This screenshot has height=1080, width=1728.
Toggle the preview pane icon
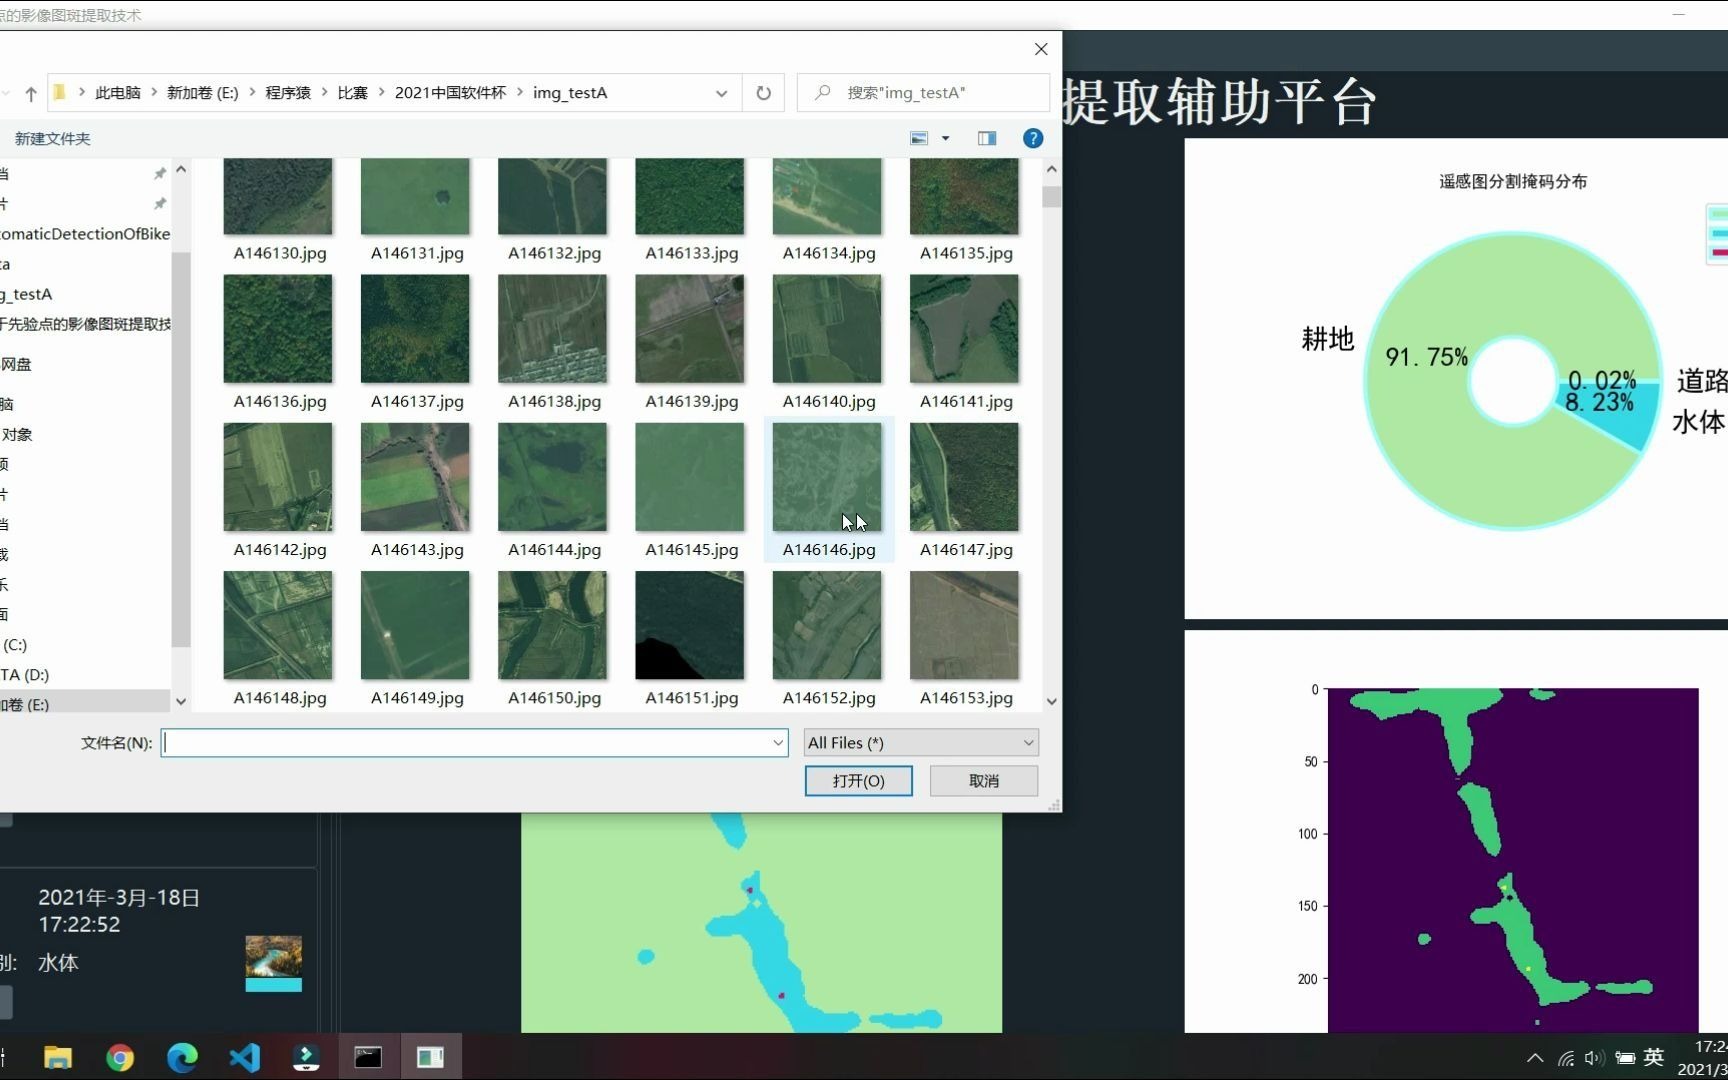click(987, 139)
